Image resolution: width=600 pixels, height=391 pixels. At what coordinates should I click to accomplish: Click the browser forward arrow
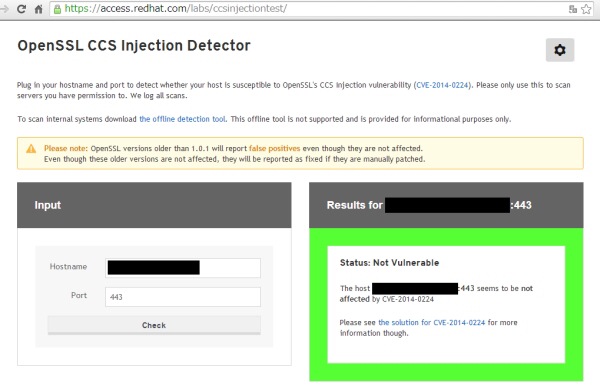coord(4,9)
